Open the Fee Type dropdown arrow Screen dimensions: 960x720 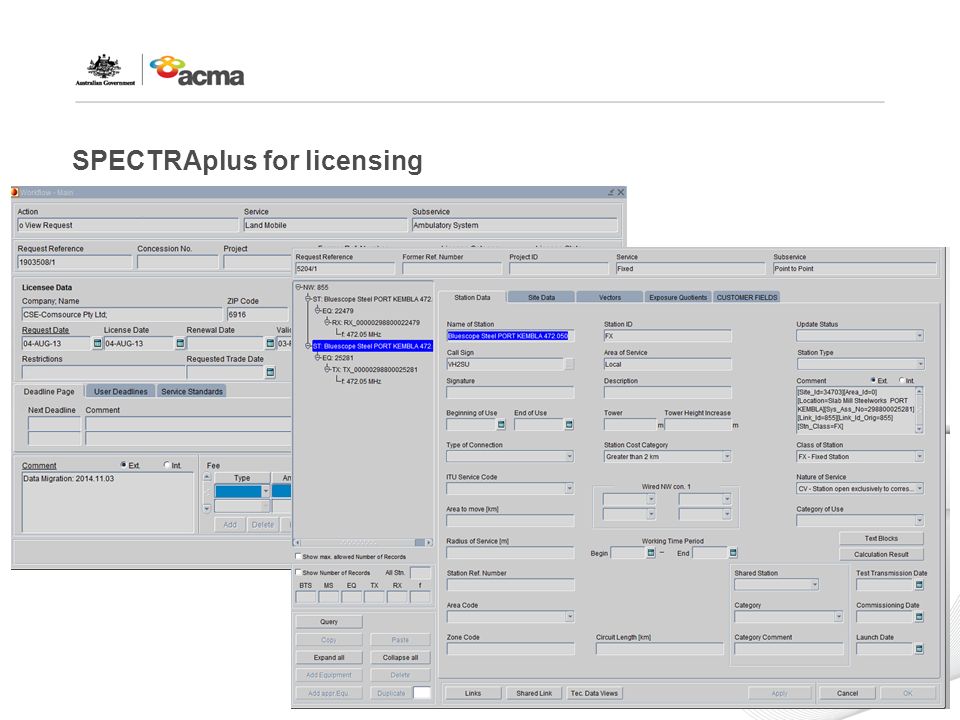(265, 491)
